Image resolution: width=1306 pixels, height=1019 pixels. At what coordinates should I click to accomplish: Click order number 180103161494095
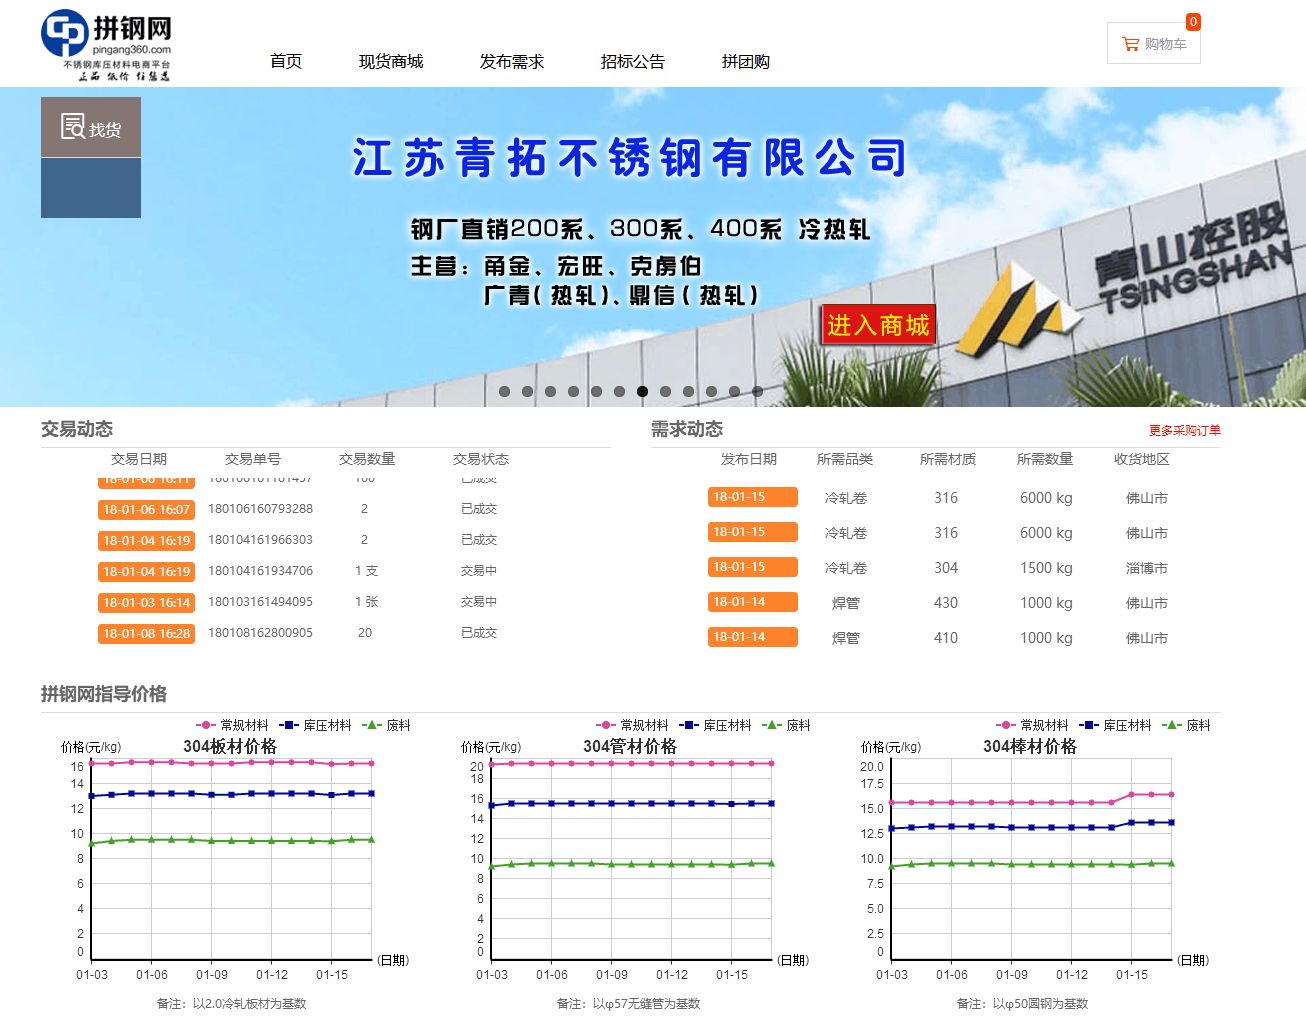260,602
